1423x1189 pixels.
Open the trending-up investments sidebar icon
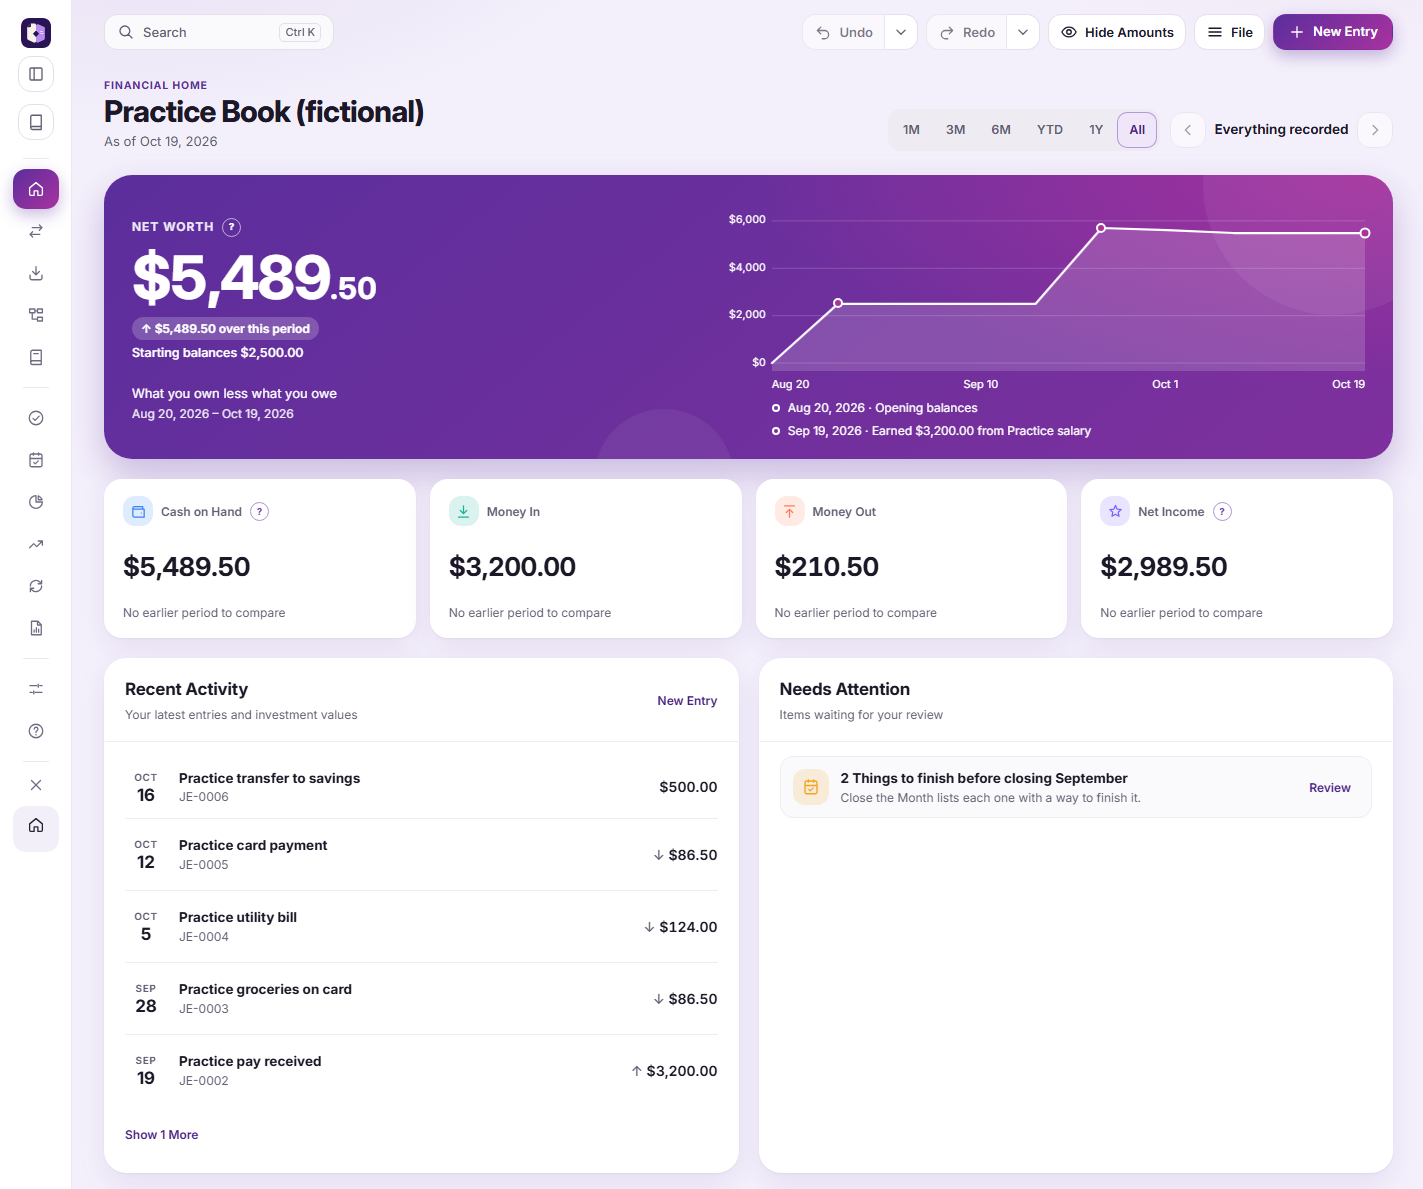36,544
